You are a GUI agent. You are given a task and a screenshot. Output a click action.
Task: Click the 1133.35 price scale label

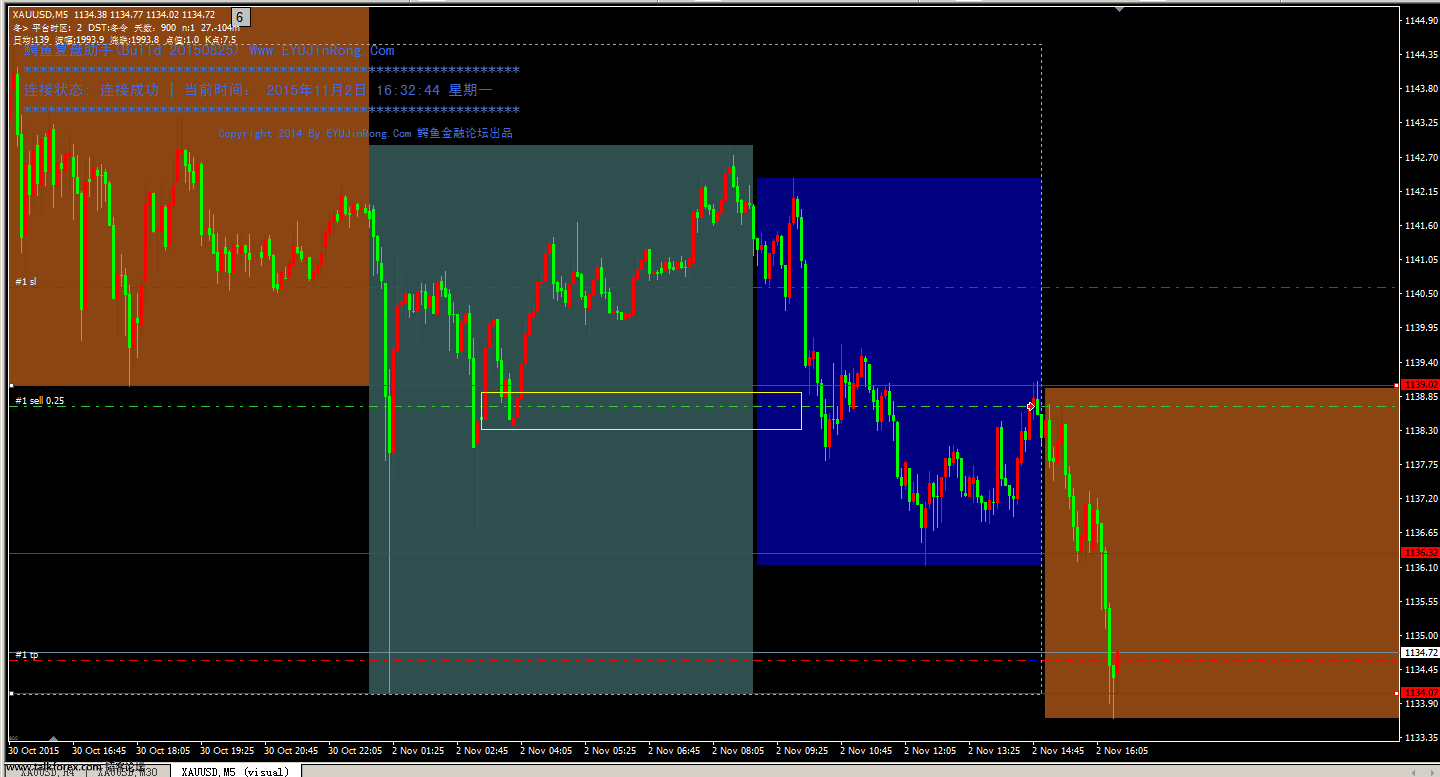(x=1420, y=738)
